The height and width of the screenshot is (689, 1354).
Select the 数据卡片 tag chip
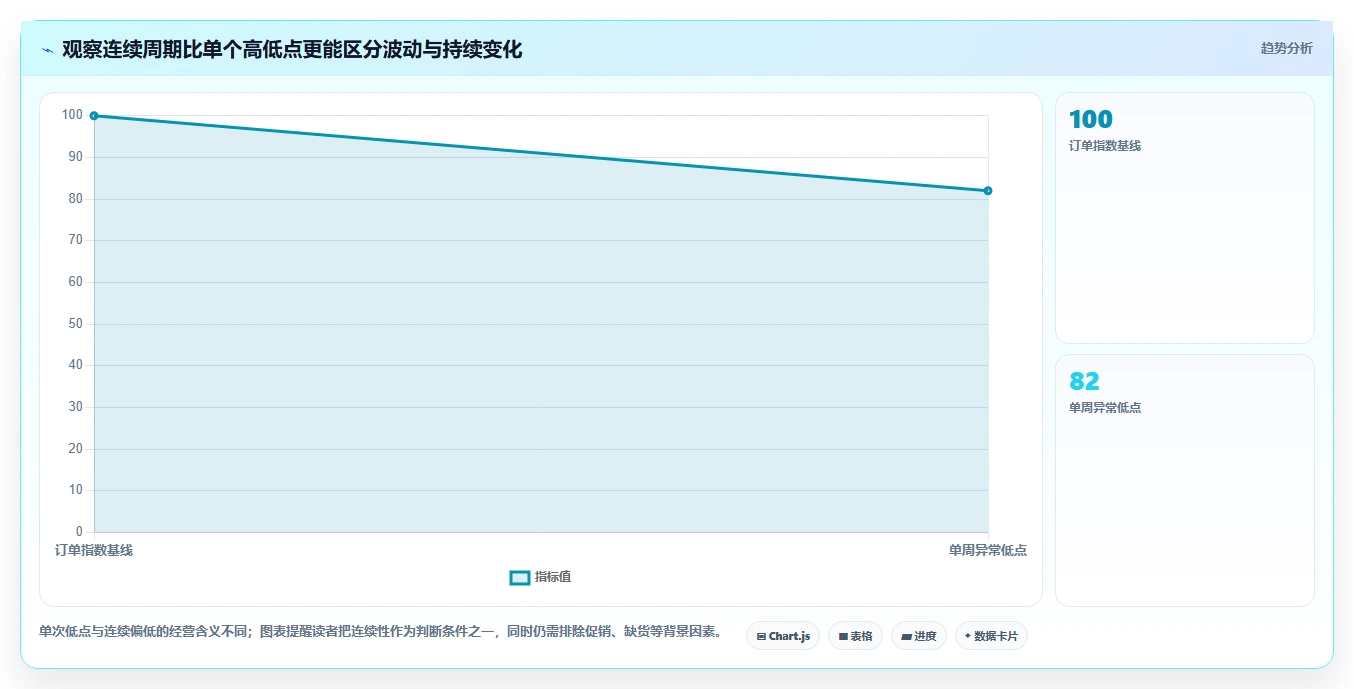point(991,636)
